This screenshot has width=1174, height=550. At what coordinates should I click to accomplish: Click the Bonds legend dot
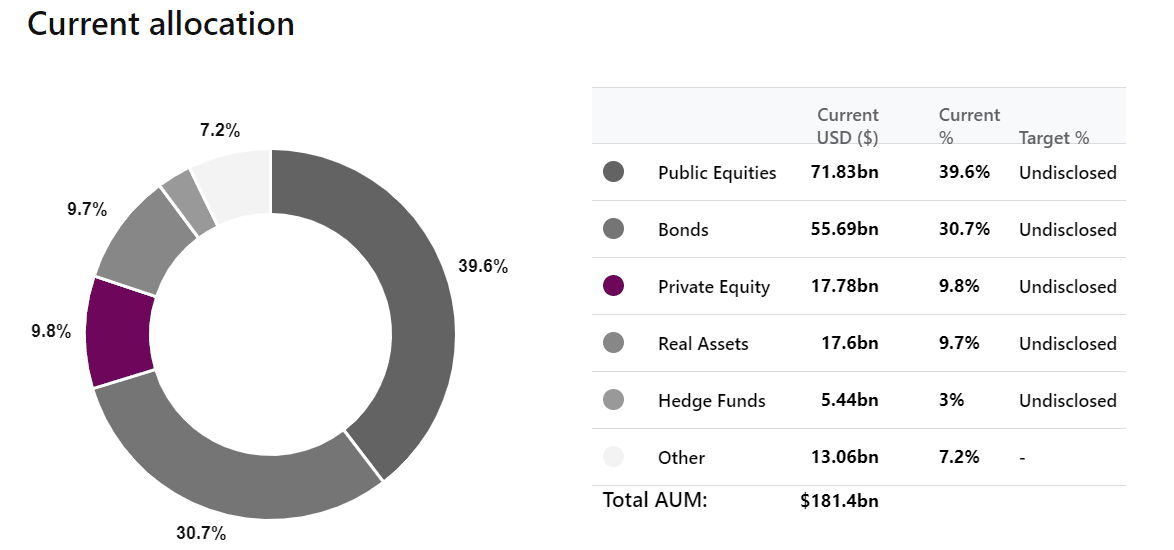point(613,229)
